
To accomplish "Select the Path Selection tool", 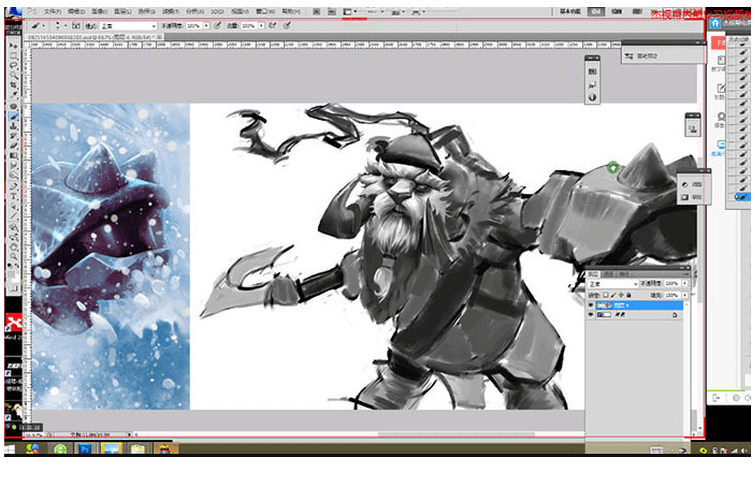I will click(x=13, y=207).
